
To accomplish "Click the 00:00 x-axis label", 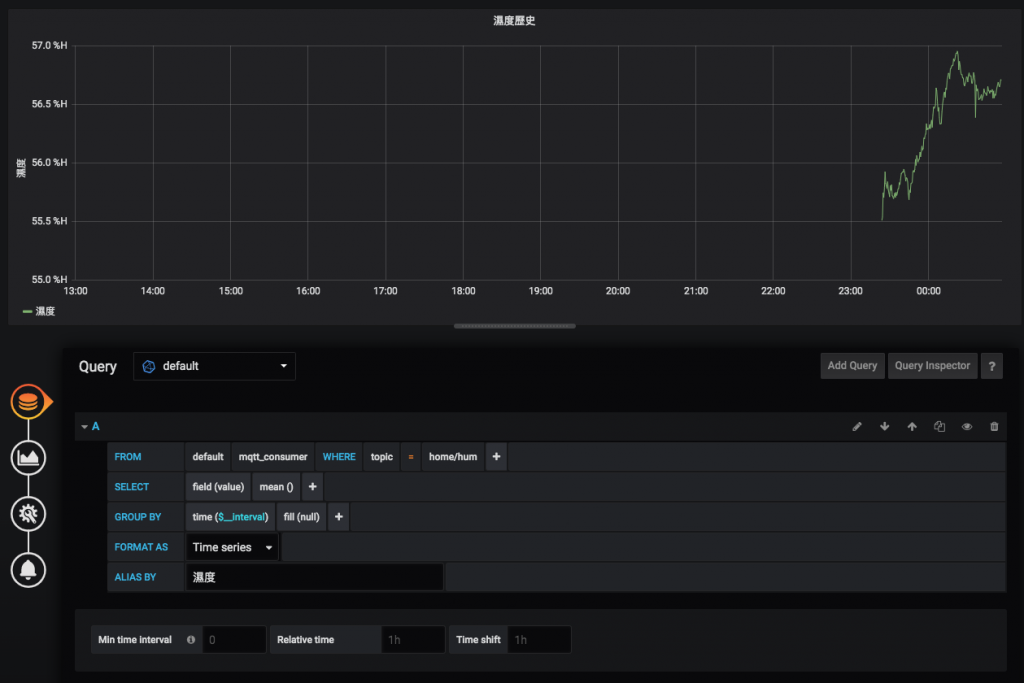I will pos(928,291).
